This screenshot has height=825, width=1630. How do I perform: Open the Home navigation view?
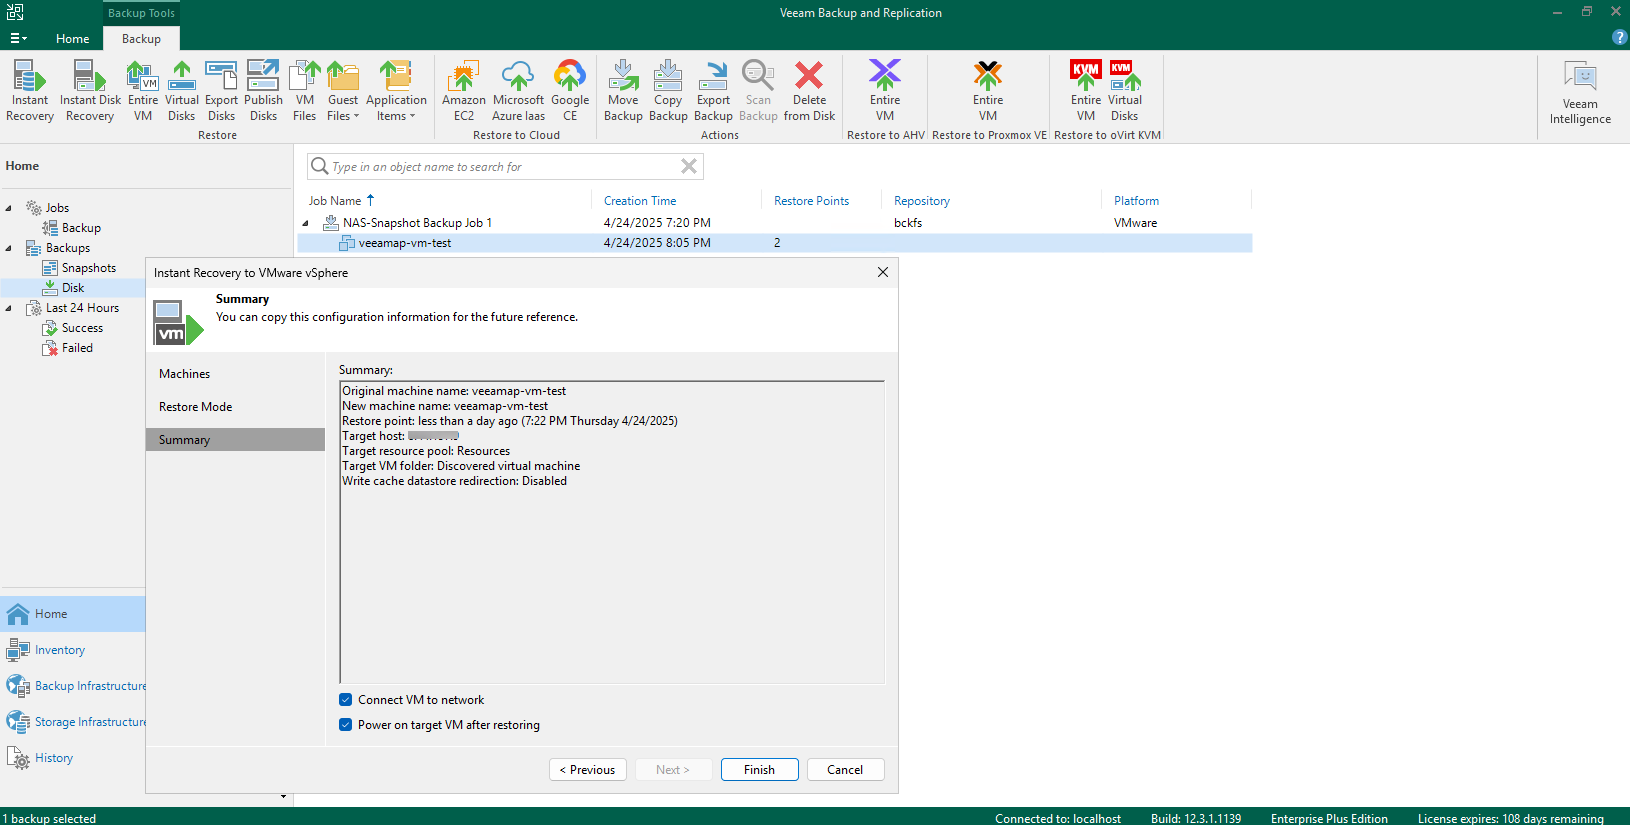[x=72, y=614]
